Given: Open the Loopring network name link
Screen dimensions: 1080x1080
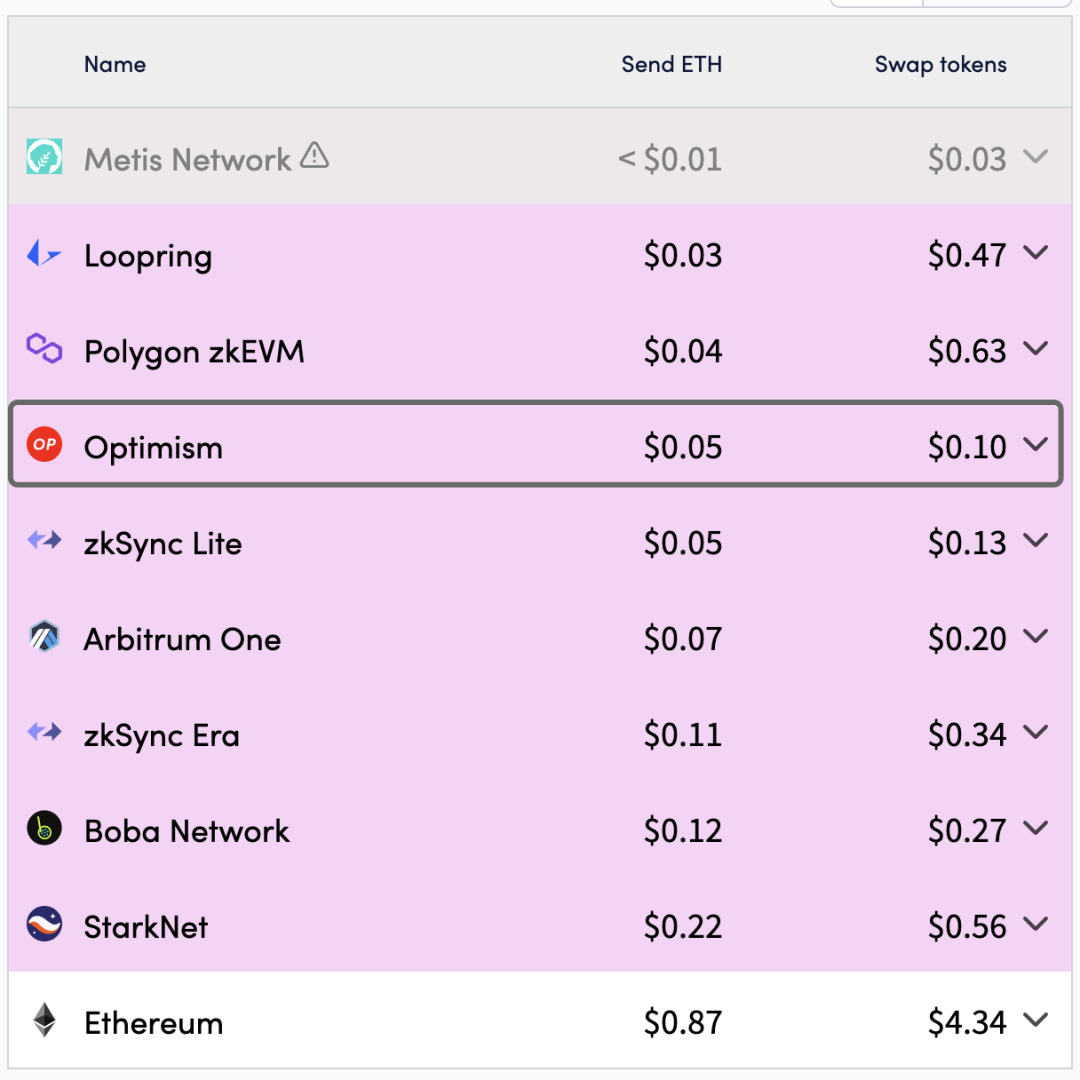Looking at the screenshot, I should point(147,255).
